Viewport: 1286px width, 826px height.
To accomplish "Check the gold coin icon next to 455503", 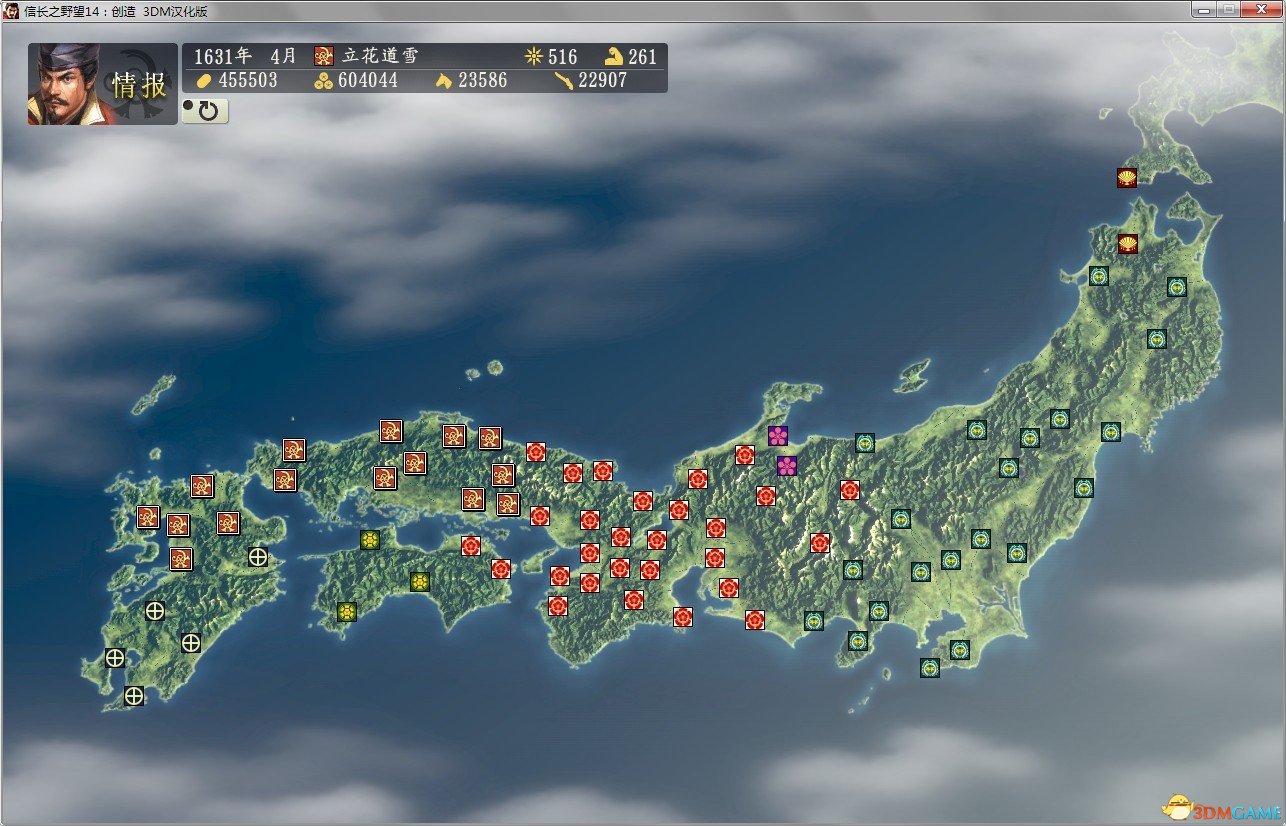I will point(202,80).
